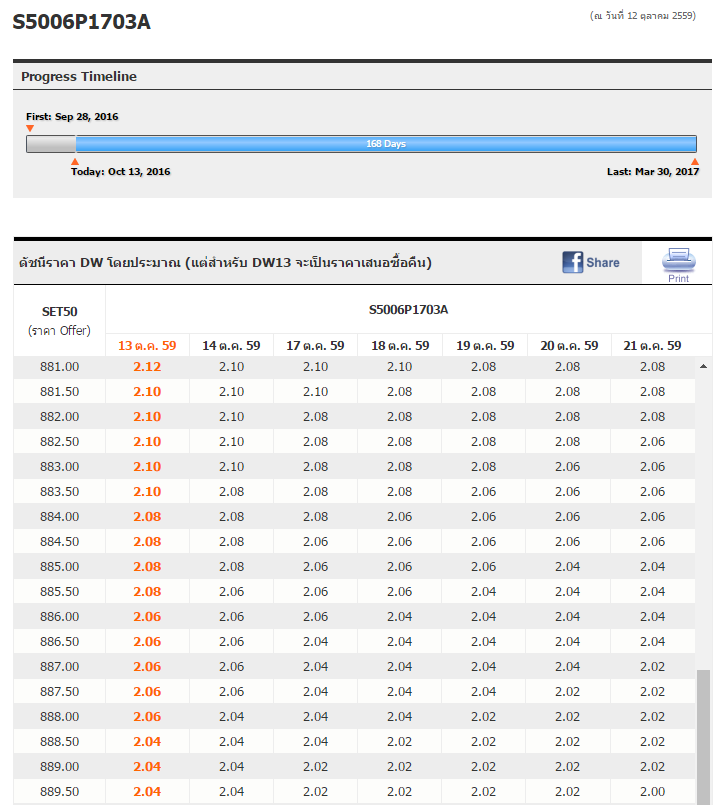The image size is (720, 805).
Task: Click SET50 value 887.00
Action: tap(60, 666)
